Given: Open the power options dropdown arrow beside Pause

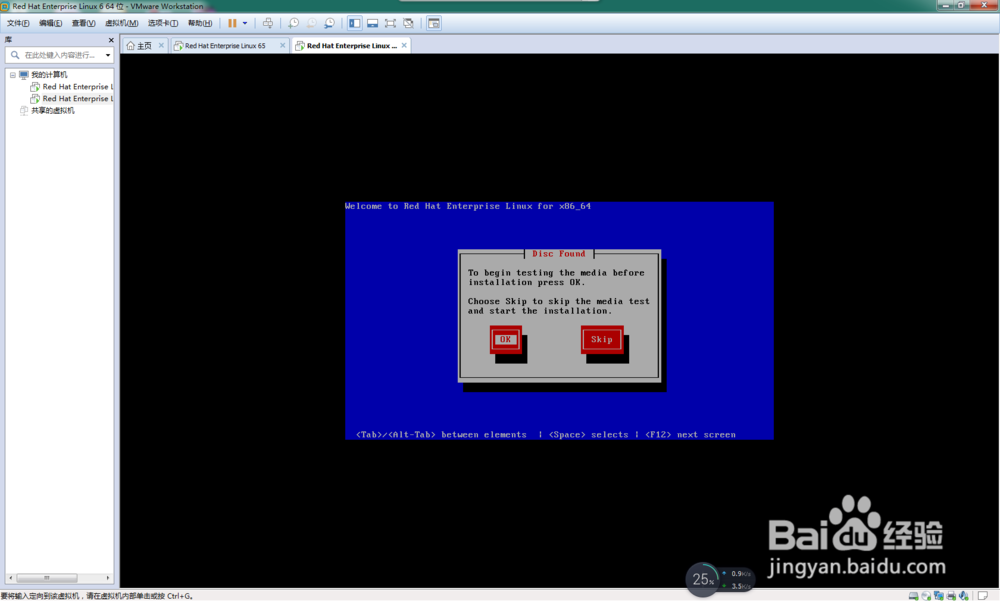Looking at the screenshot, I should tap(245, 23).
